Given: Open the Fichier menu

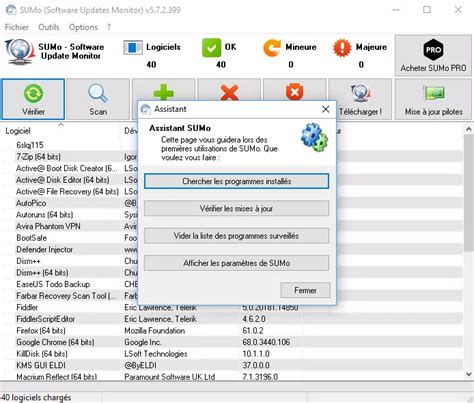Looking at the screenshot, I should pos(17,27).
